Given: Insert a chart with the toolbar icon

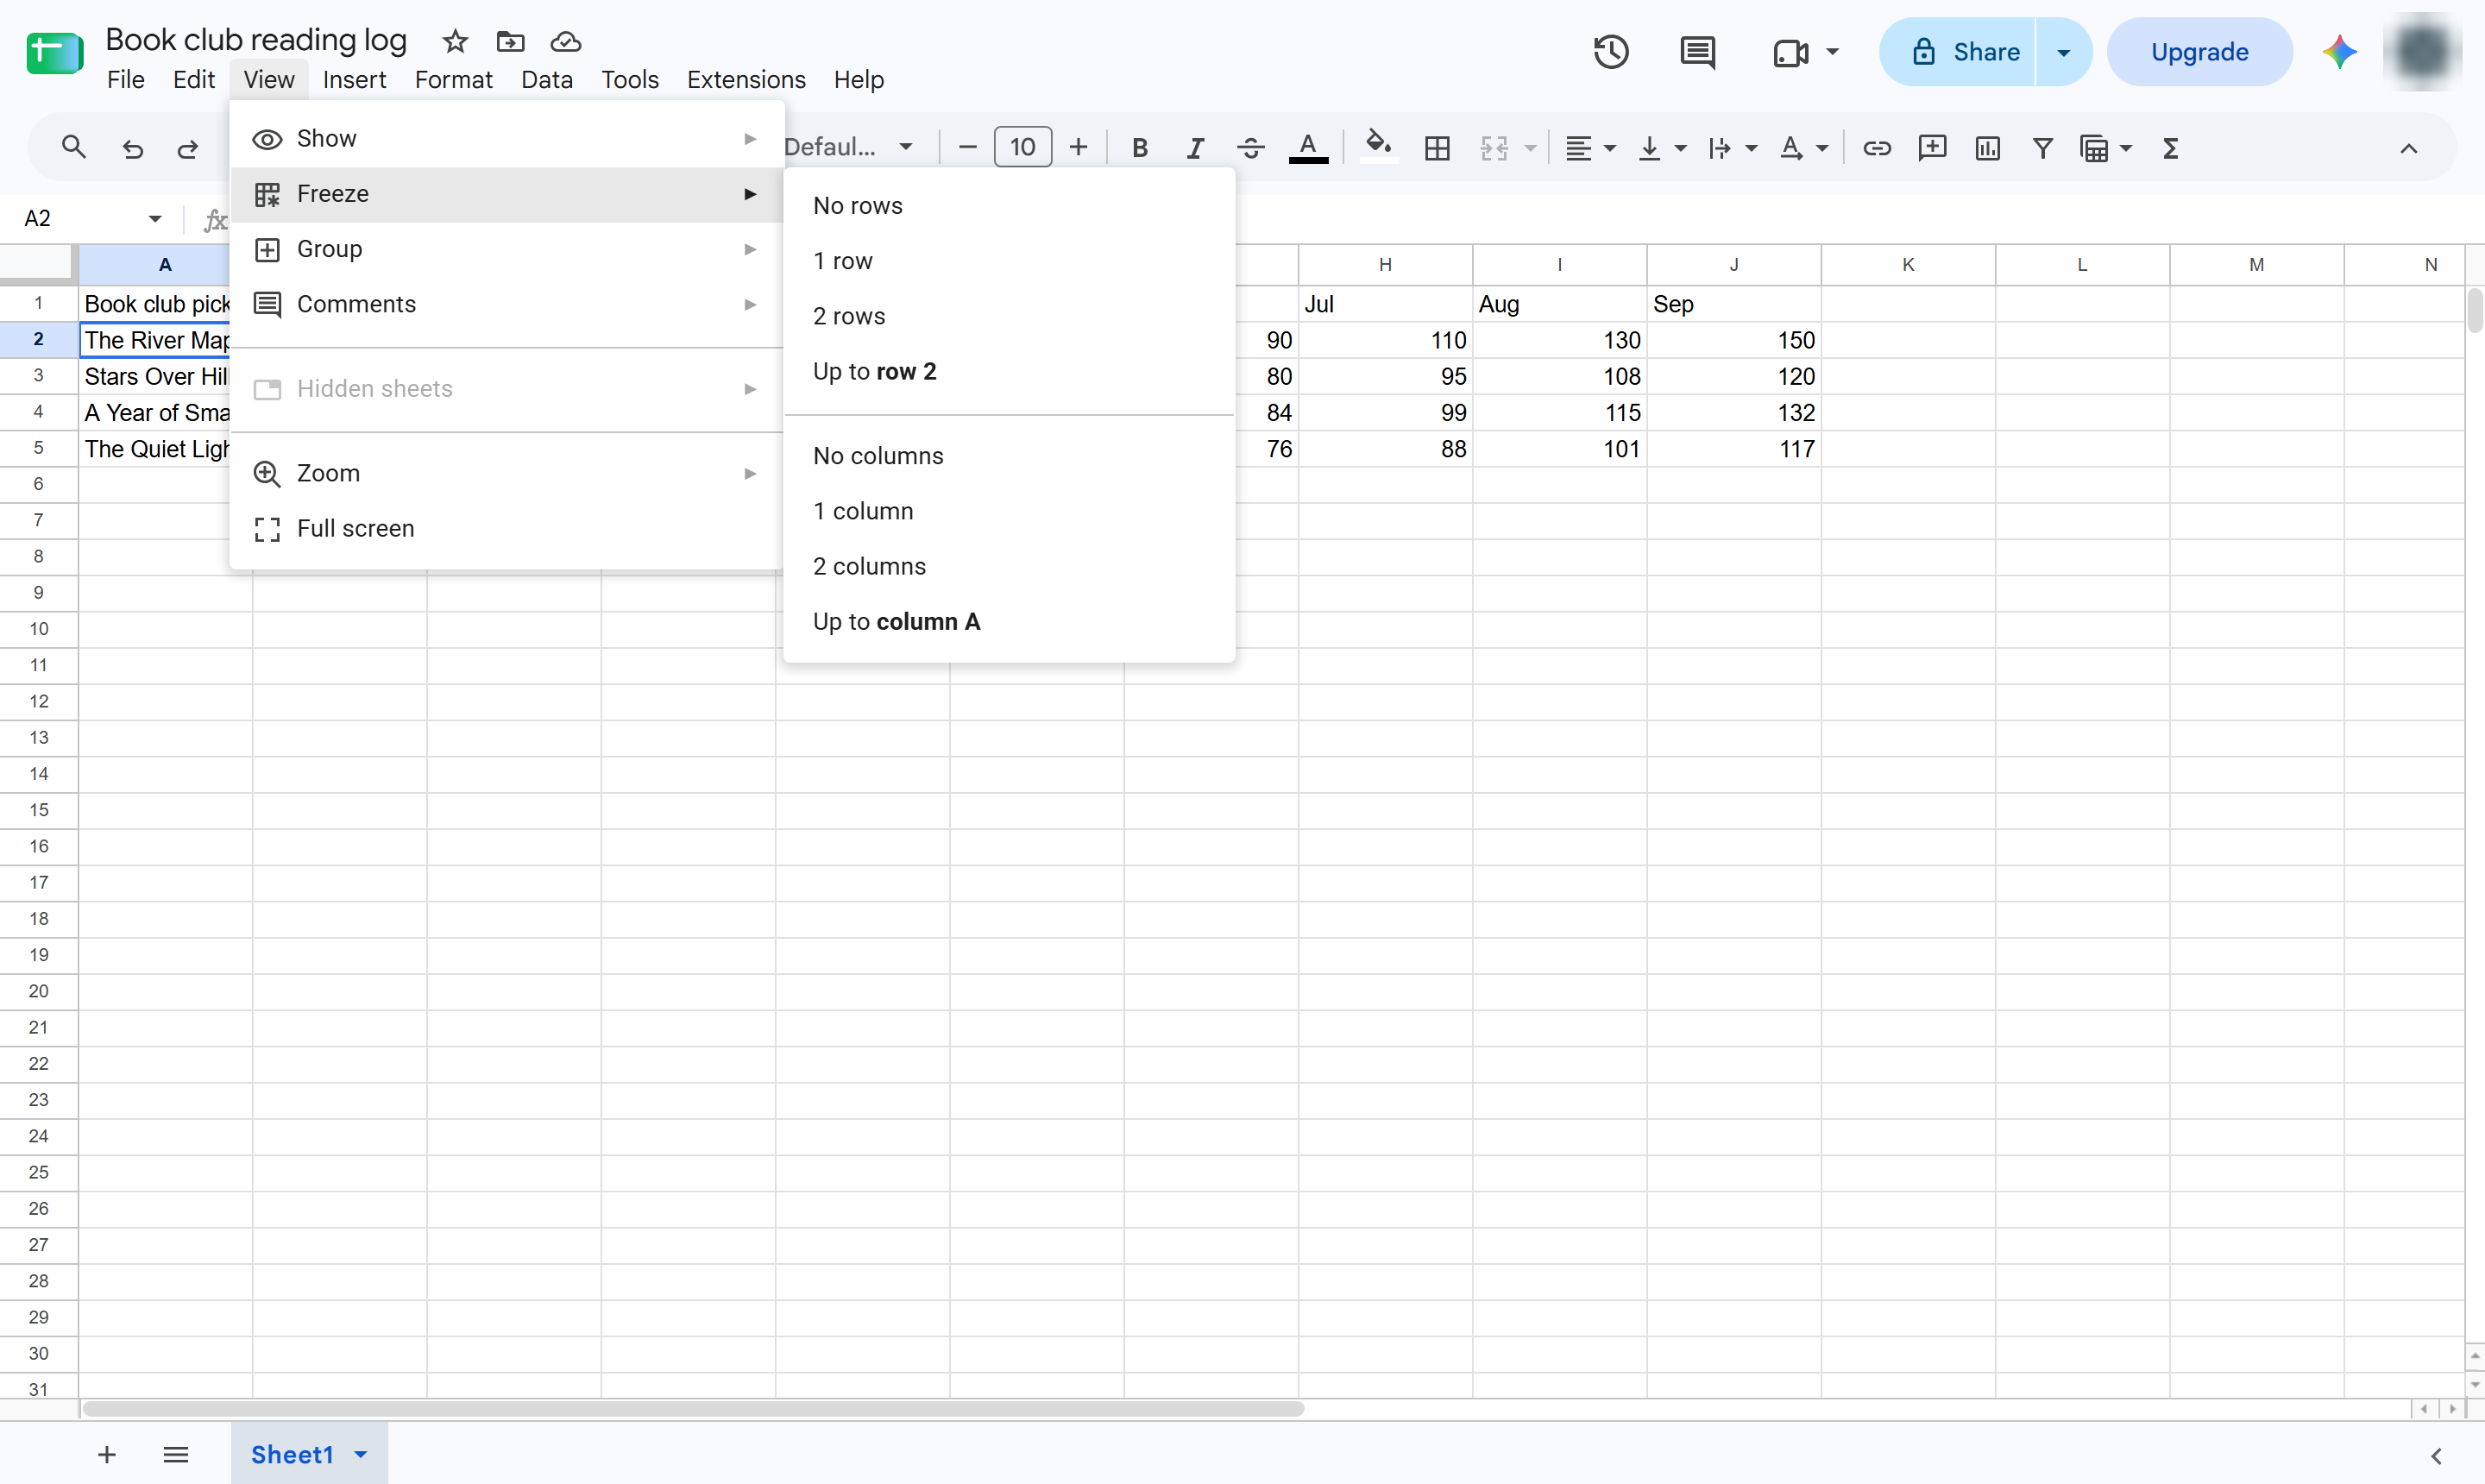Looking at the screenshot, I should [x=1987, y=148].
